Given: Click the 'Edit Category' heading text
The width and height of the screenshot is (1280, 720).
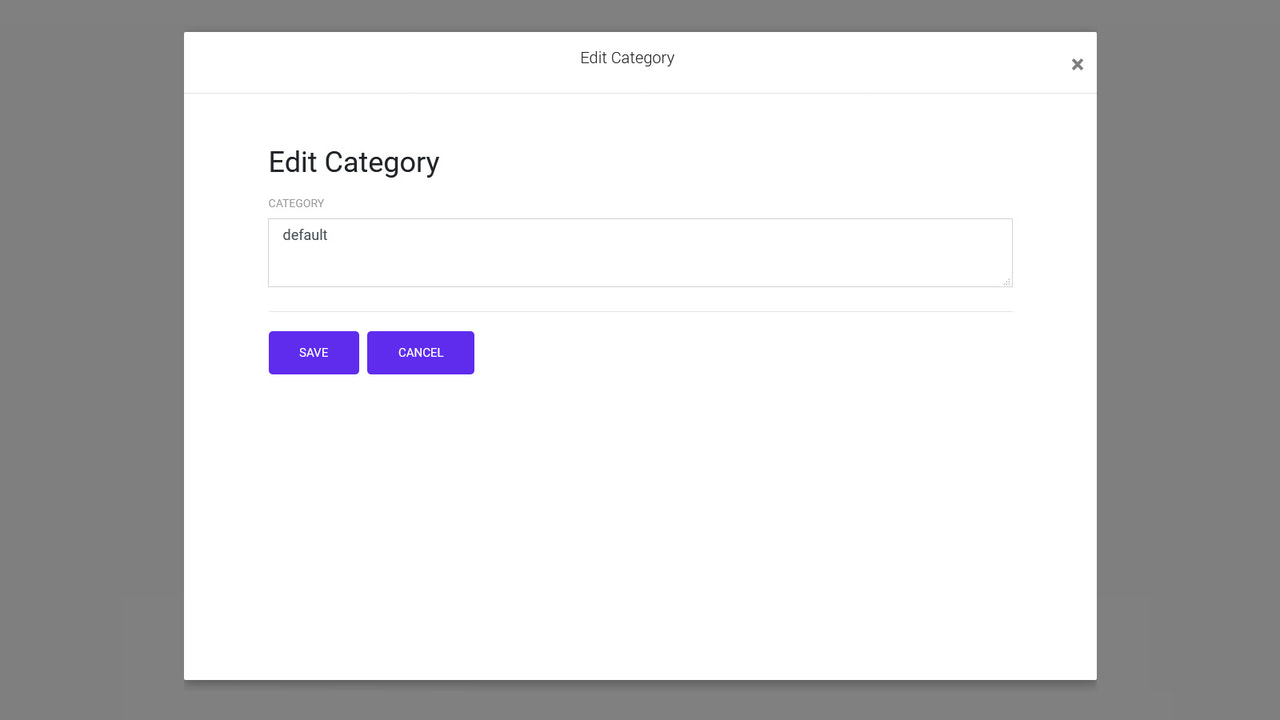Looking at the screenshot, I should 353,162.
